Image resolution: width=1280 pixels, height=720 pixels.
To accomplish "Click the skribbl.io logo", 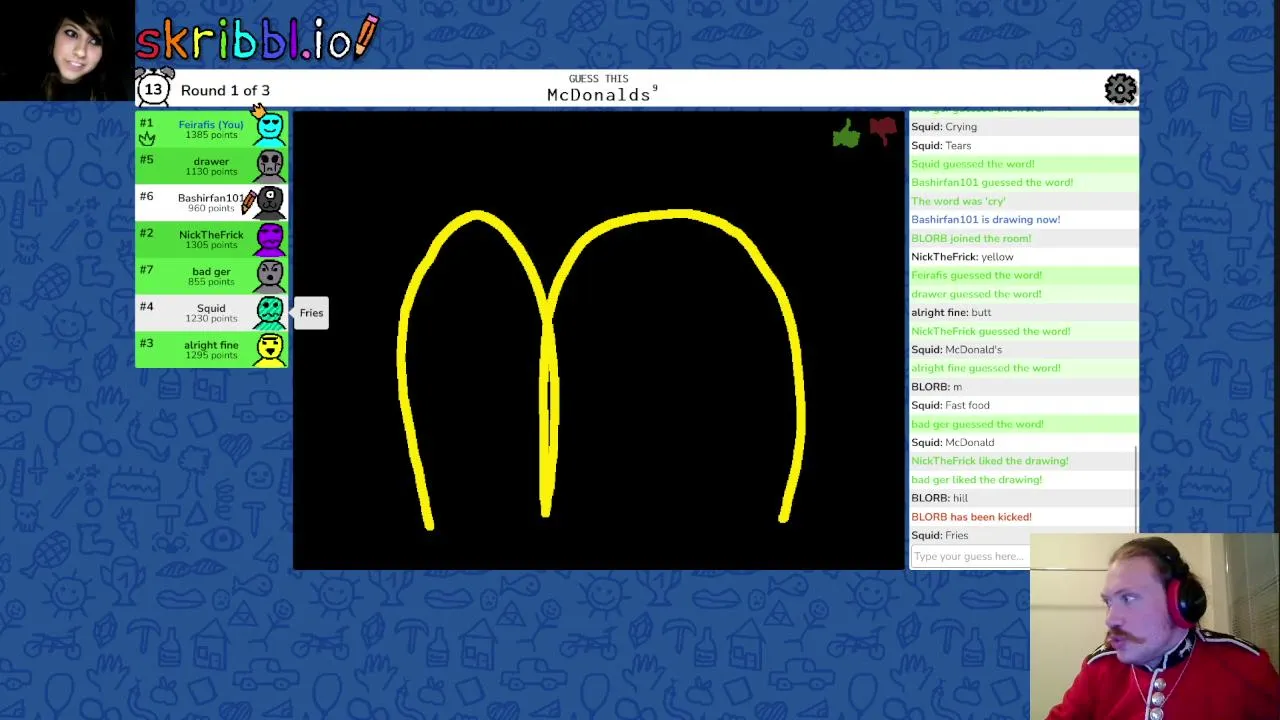I will pos(257,39).
